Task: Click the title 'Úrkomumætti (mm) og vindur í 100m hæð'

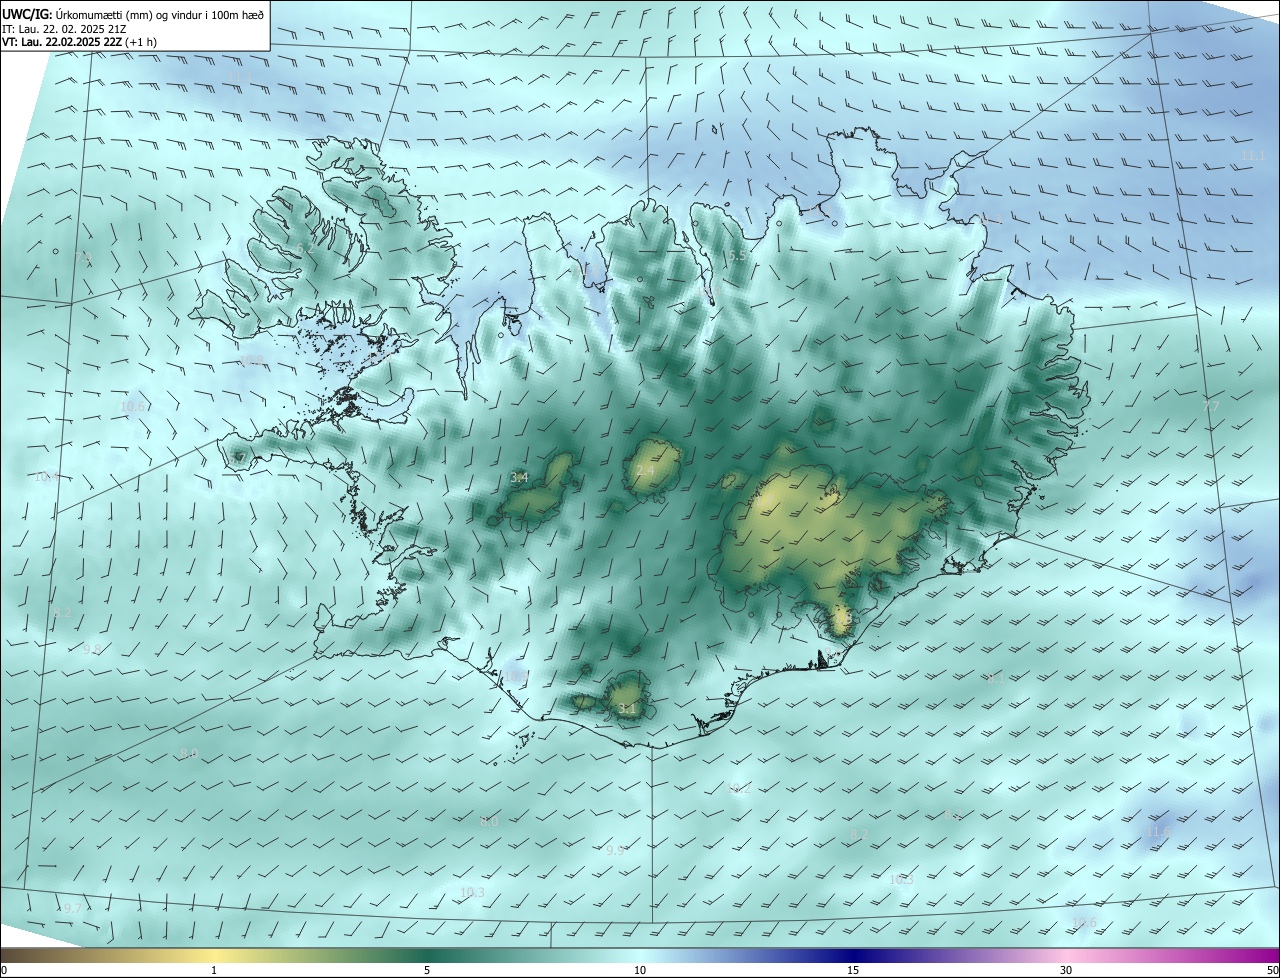Action: point(160,14)
